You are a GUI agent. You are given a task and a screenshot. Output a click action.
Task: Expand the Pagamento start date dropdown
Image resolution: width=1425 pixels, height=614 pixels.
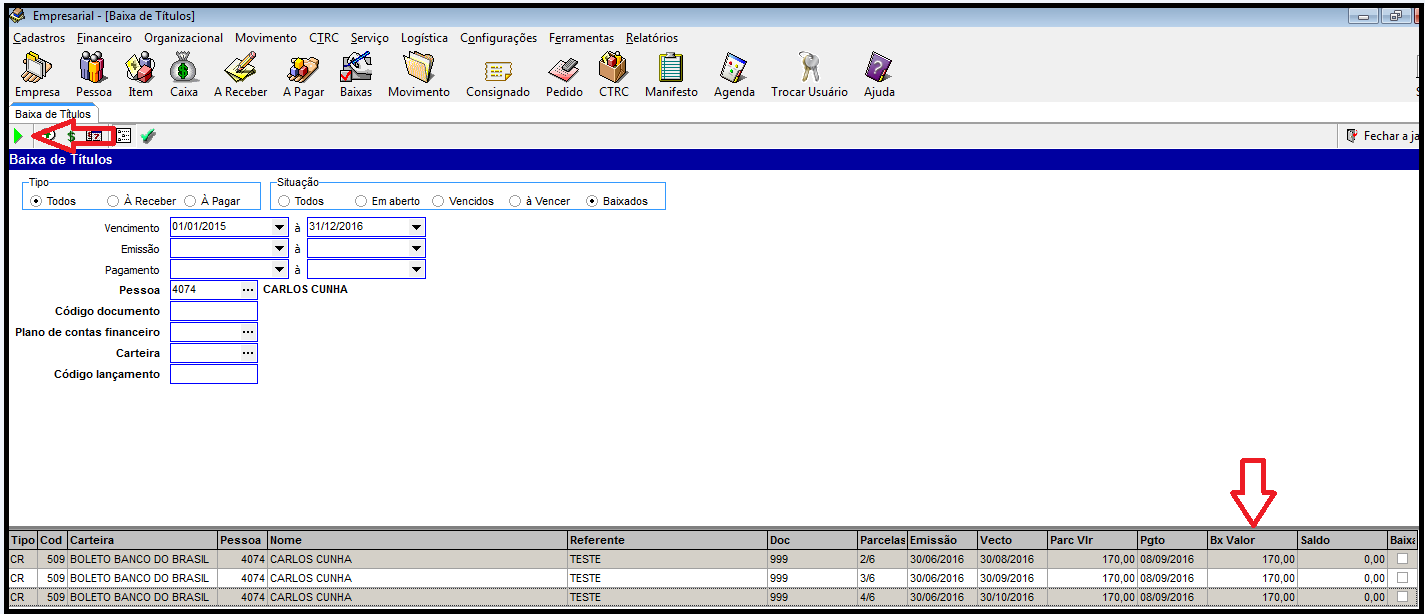(x=279, y=270)
